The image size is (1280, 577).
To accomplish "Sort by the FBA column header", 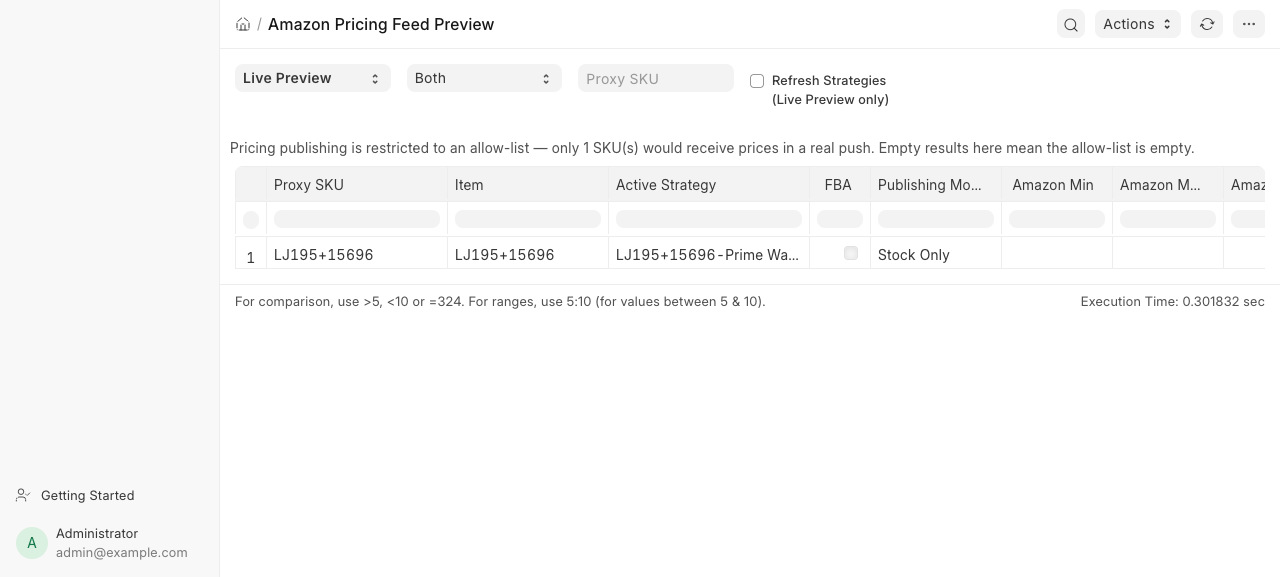I will [x=840, y=185].
